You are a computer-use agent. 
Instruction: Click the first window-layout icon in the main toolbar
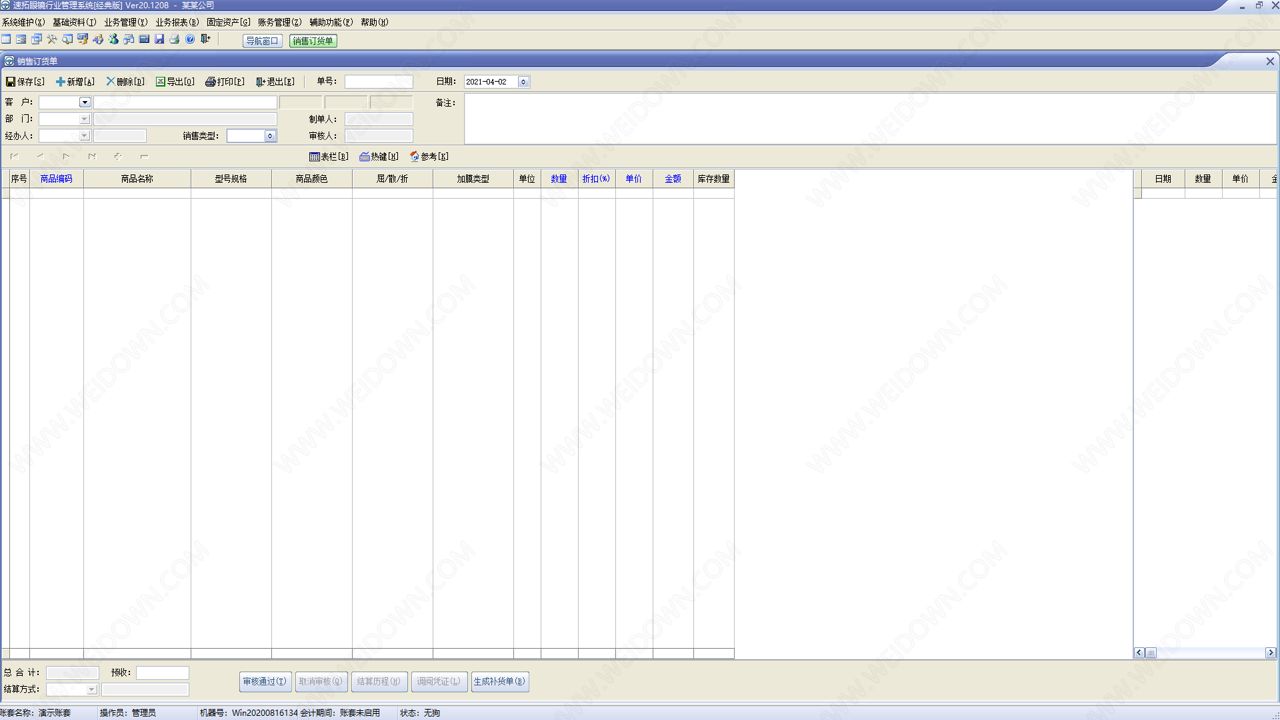[6, 39]
